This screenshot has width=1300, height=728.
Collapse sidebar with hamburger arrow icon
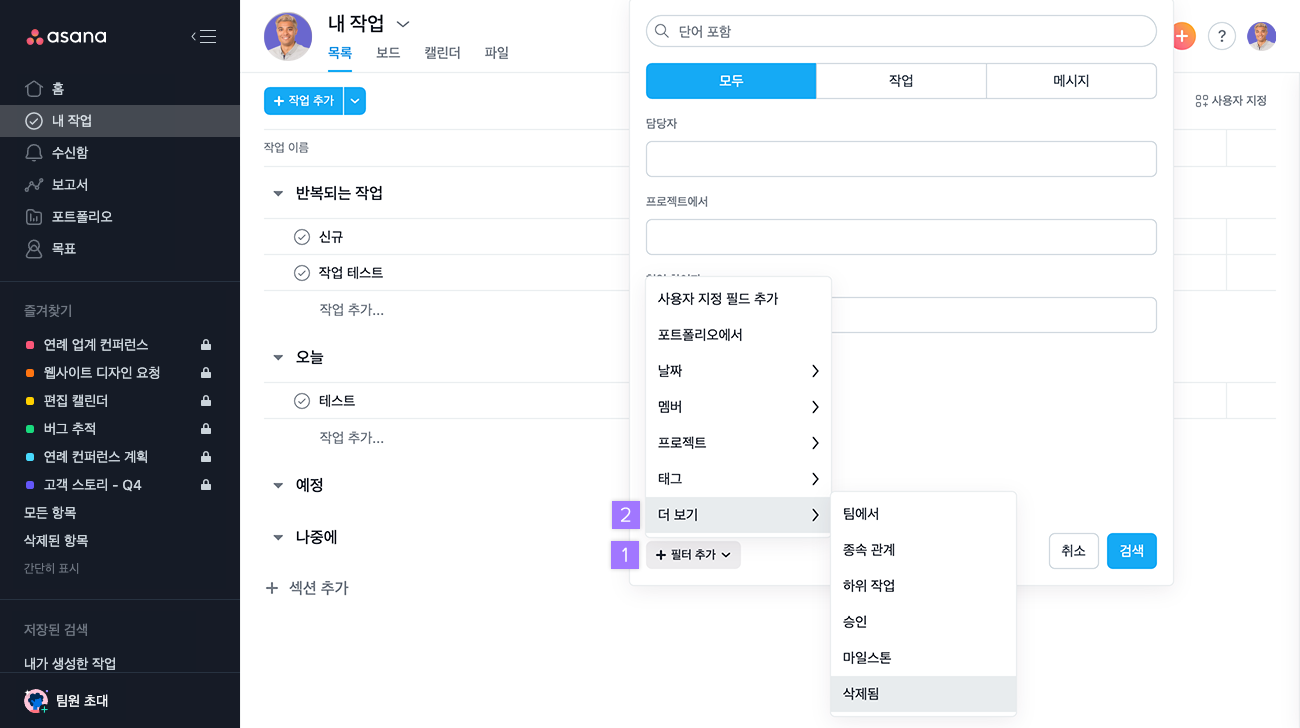203,37
